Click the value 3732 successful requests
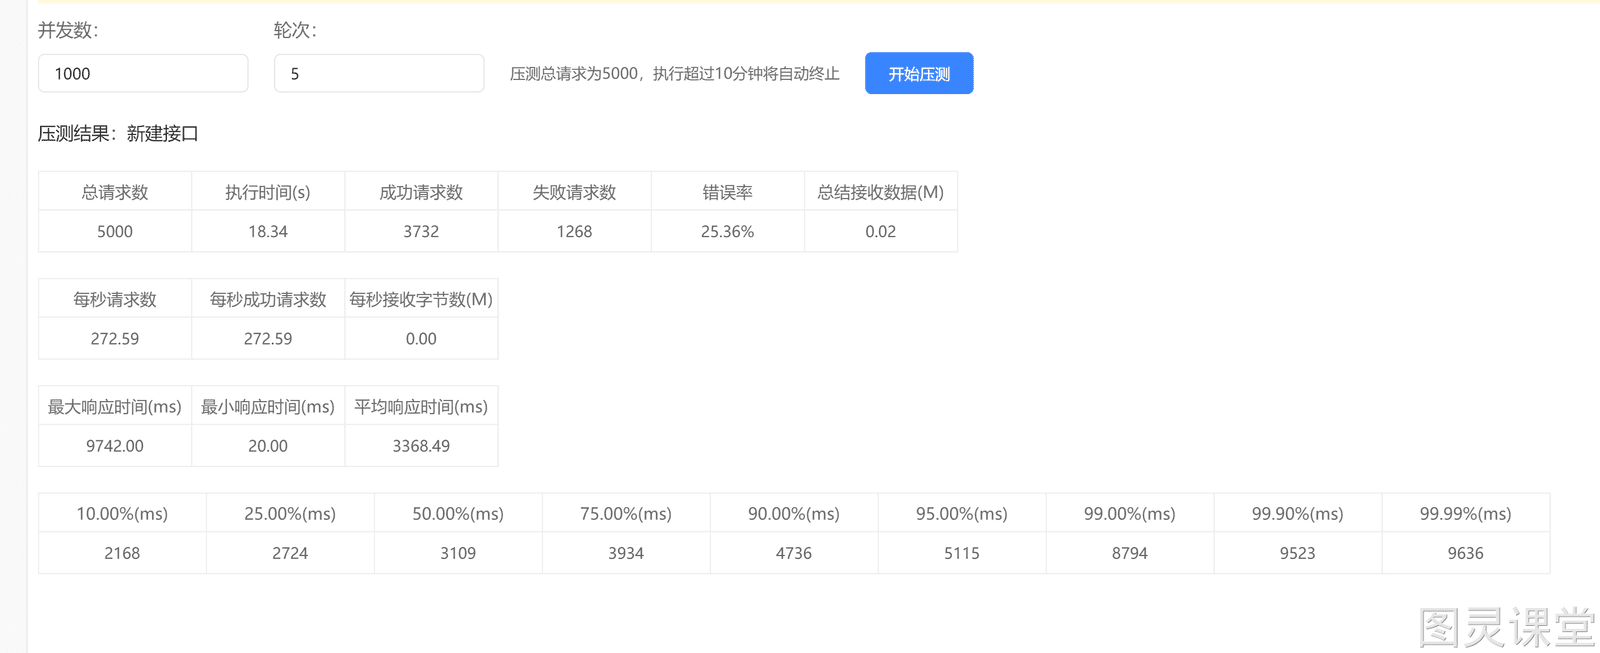Image resolution: width=1600 pixels, height=653 pixels. point(421,231)
